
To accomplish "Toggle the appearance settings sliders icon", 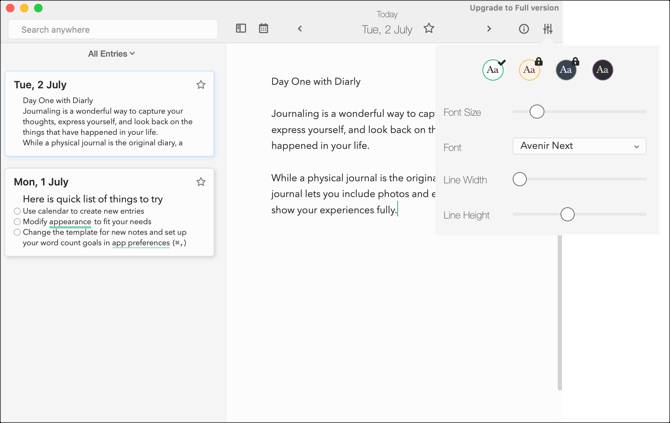I will (548, 29).
